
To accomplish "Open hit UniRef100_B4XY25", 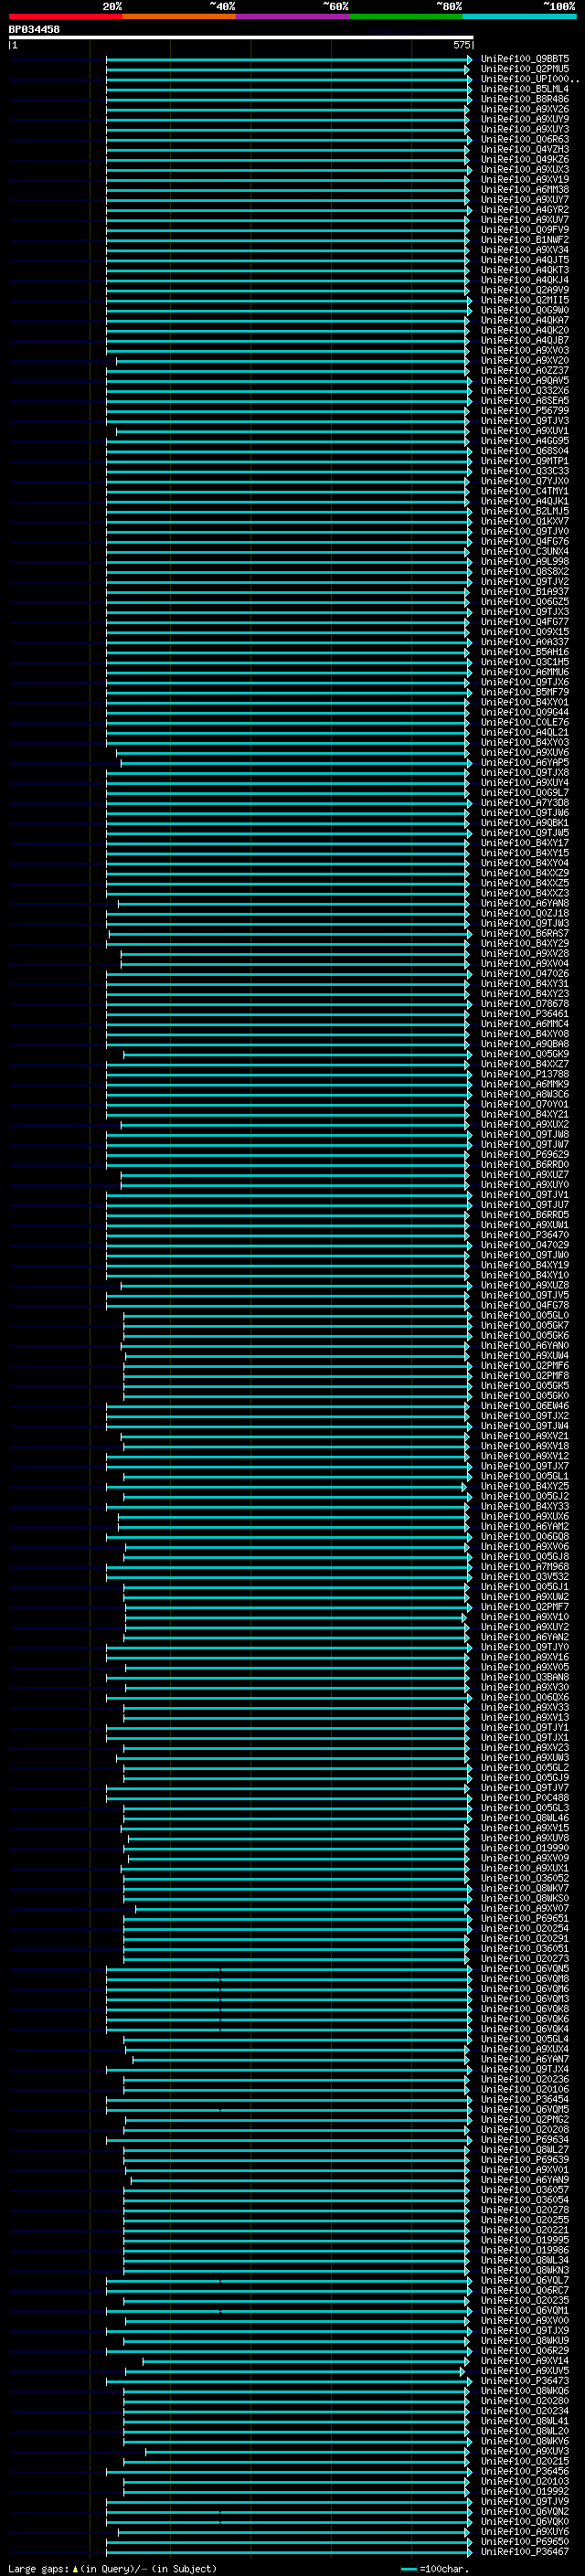I will [525, 1487].
